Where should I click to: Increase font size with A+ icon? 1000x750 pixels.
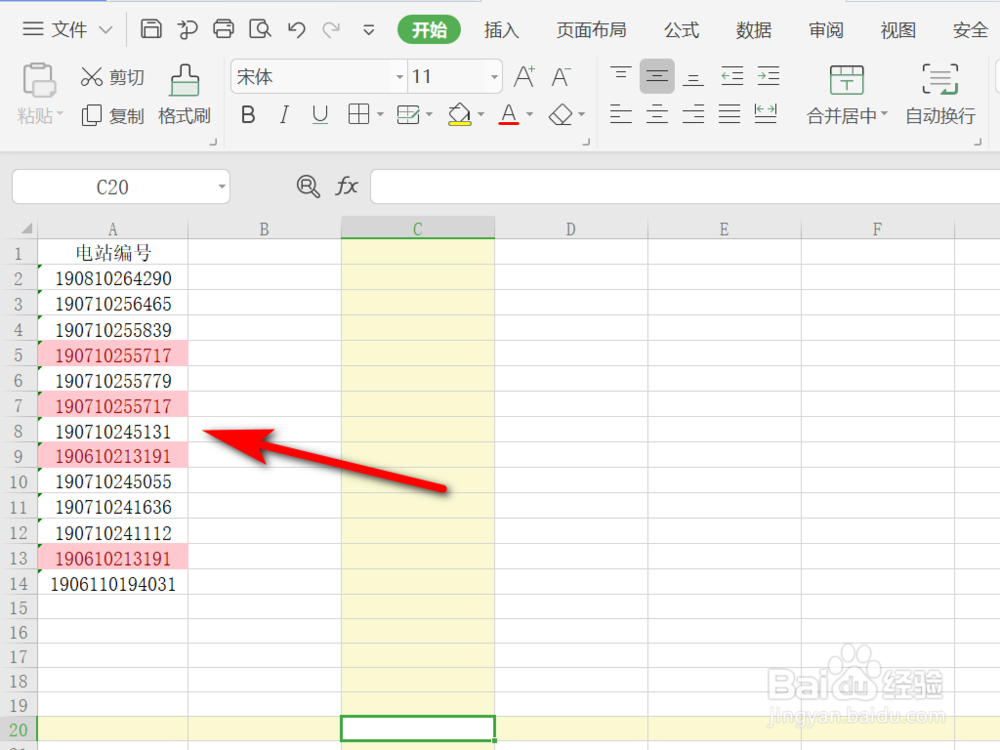point(524,77)
